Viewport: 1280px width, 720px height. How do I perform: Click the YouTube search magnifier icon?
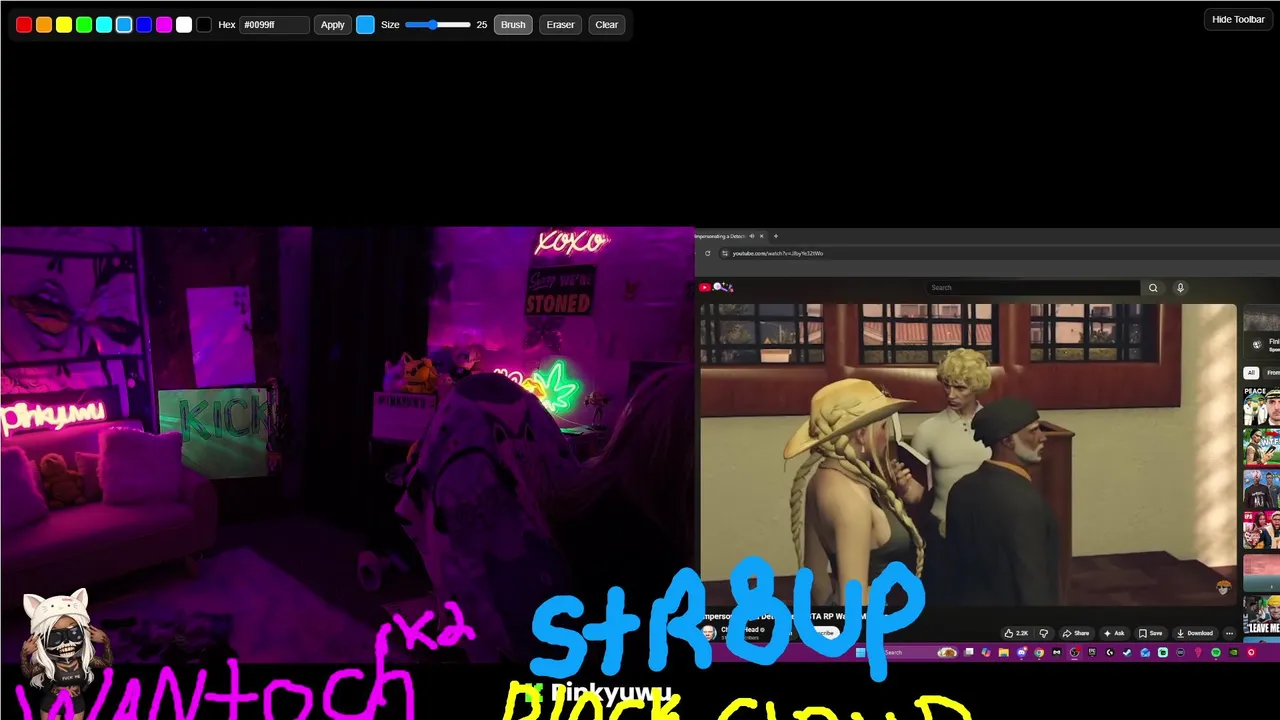[x=1153, y=287]
